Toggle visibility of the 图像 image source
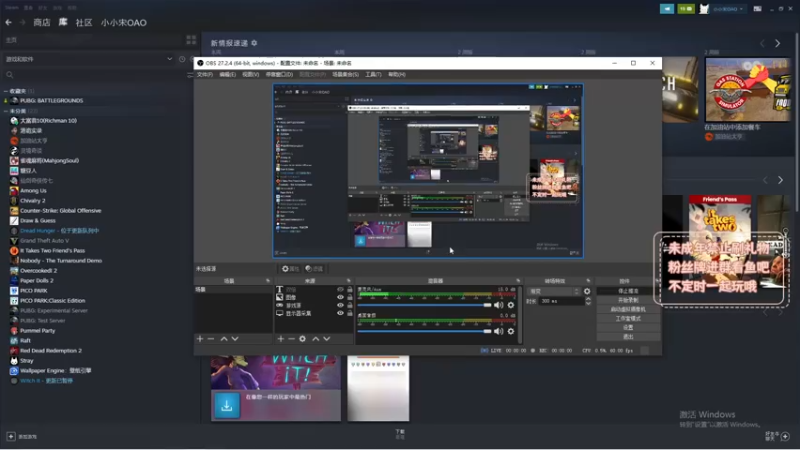 340,297
